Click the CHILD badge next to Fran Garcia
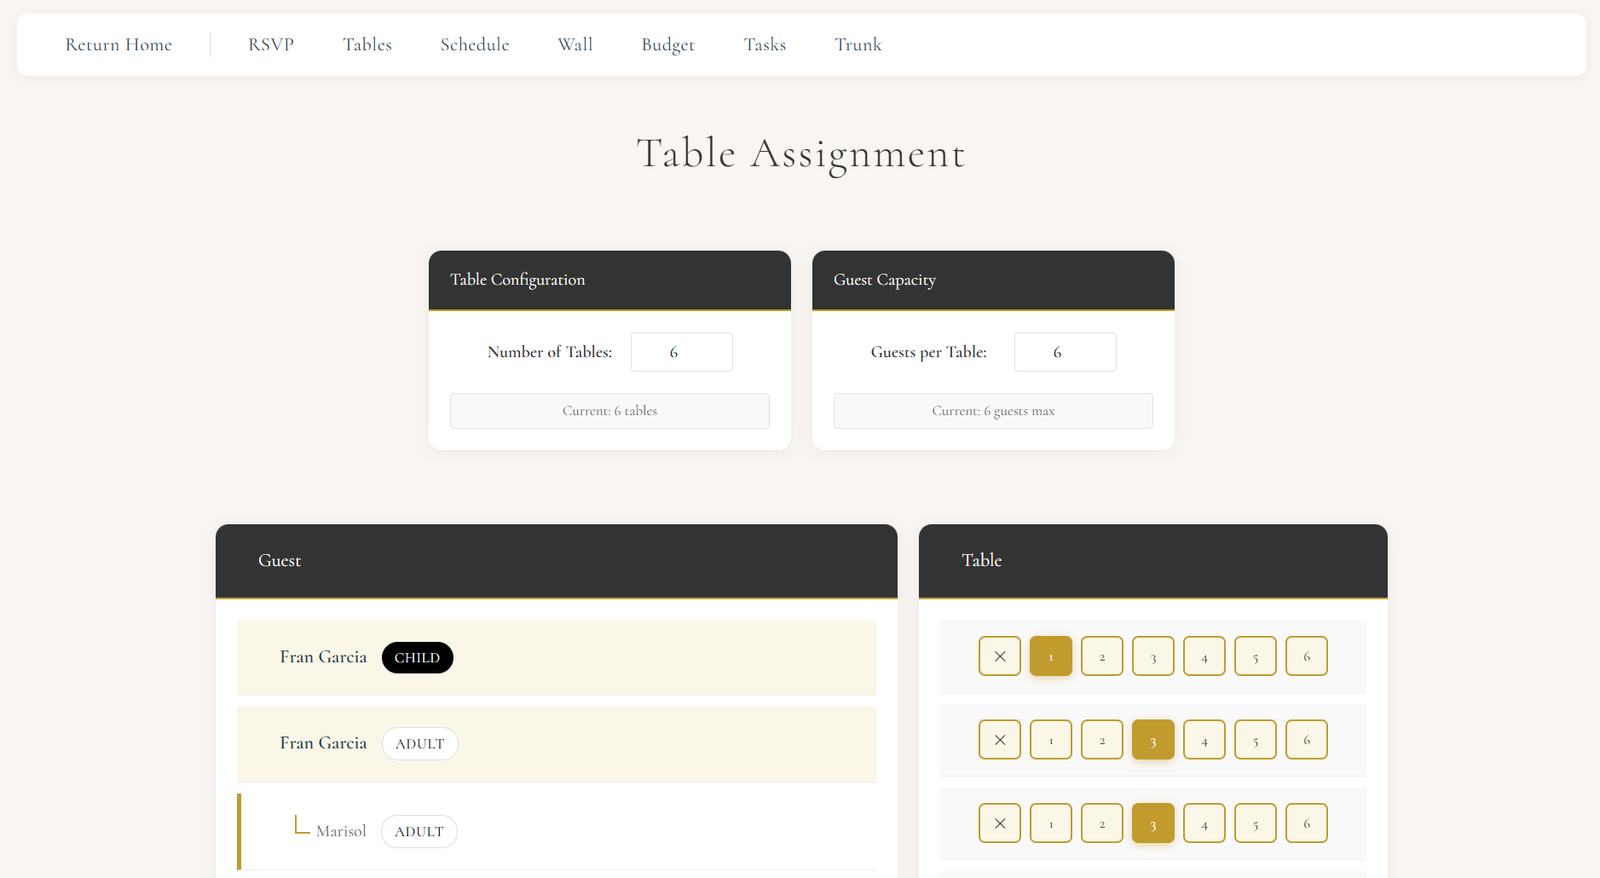This screenshot has width=1600, height=878. click(417, 658)
